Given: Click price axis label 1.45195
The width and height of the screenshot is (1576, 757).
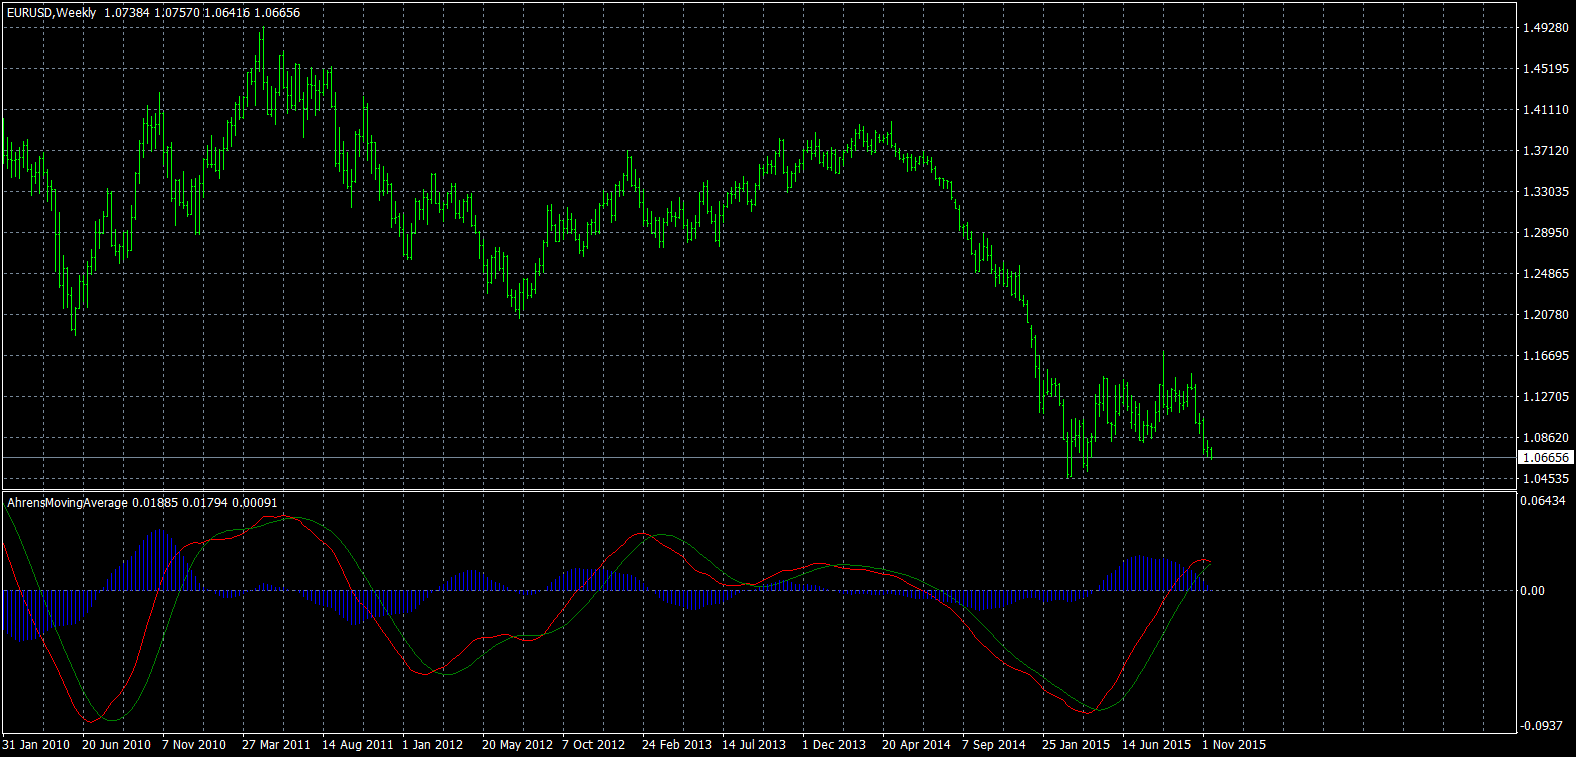Looking at the screenshot, I should [x=1545, y=69].
